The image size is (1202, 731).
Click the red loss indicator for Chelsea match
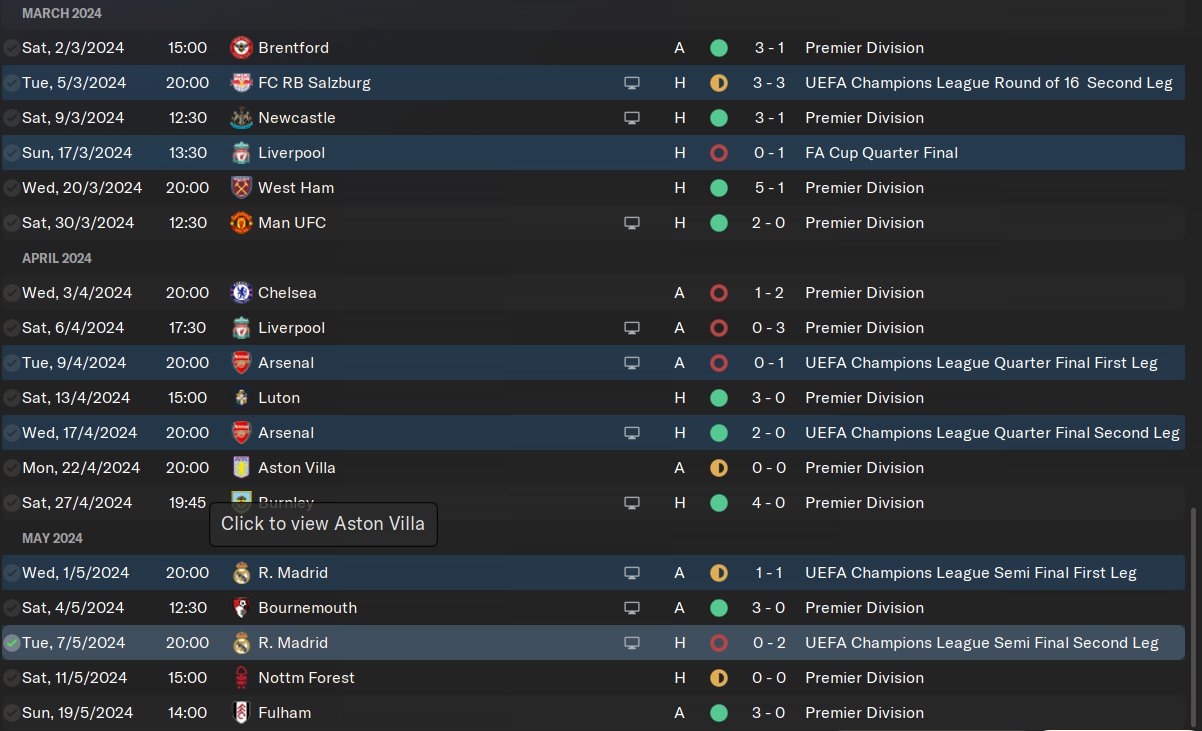tap(718, 293)
